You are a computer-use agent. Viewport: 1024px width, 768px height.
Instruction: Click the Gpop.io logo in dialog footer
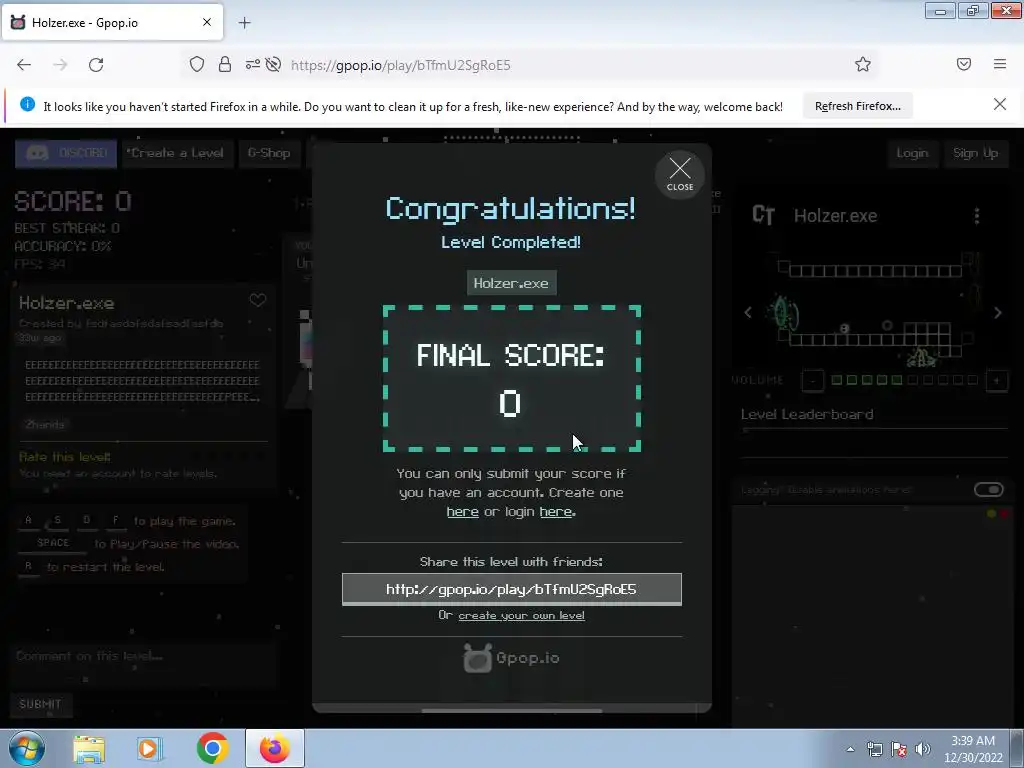pos(511,658)
